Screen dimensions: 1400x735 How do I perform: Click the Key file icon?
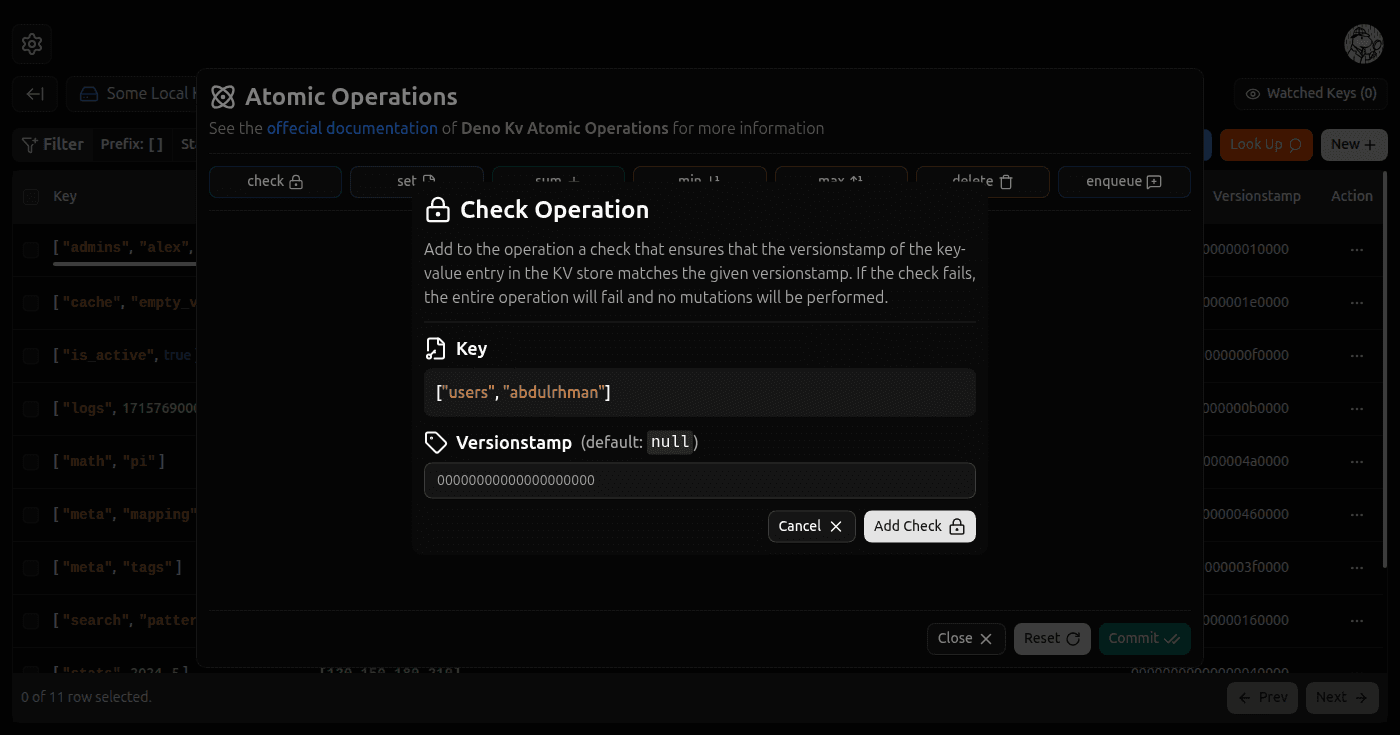tap(435, 349)
